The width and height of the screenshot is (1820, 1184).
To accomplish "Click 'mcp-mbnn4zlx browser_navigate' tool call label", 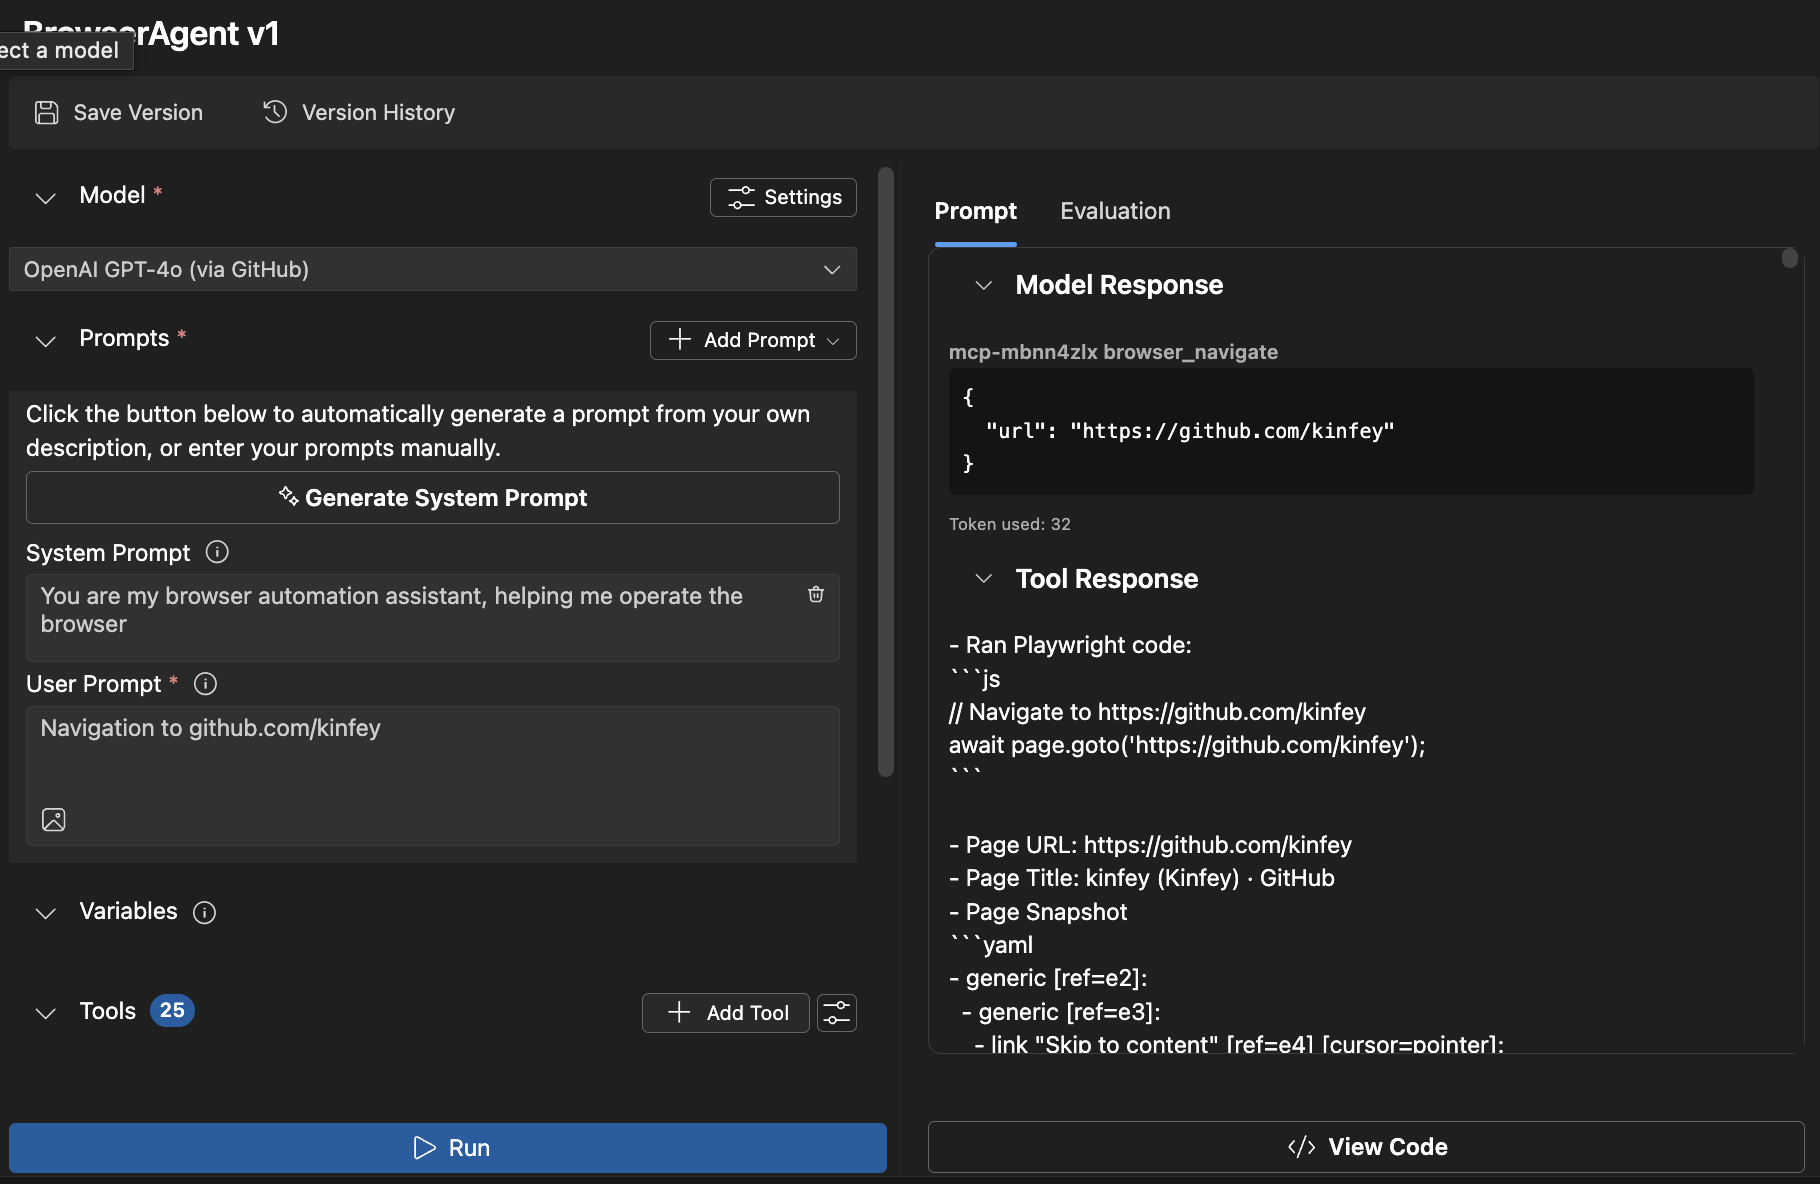I will coord(1113,352).
